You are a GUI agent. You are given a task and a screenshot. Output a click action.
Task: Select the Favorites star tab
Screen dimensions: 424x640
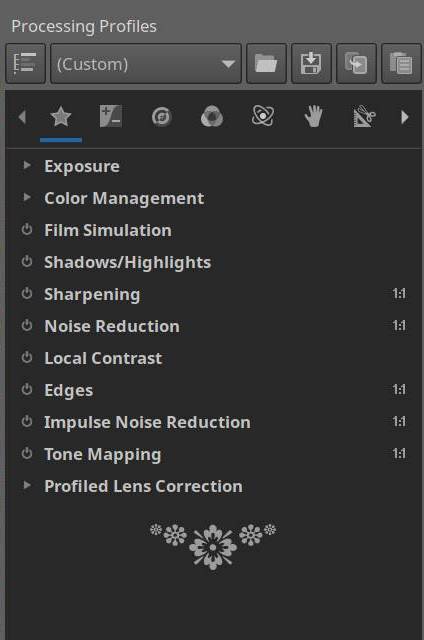[x=61, y=117]
